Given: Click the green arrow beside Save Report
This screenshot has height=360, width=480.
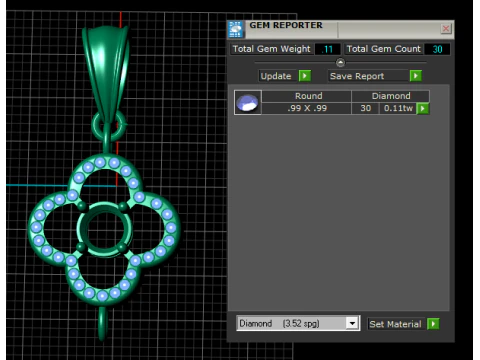Looking at the screenshot, I should click(416, 76).
